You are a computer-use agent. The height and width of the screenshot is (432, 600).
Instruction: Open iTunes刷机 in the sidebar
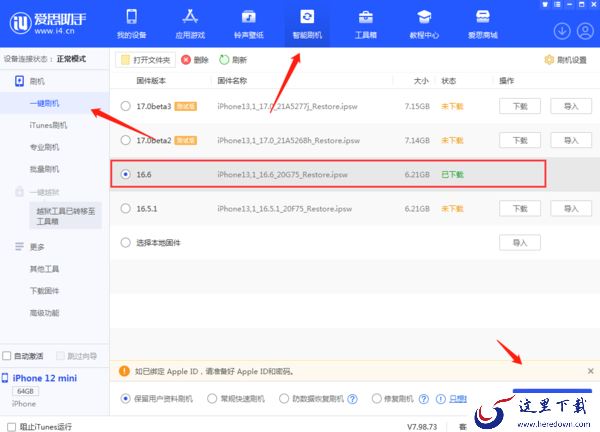(48, 125)
